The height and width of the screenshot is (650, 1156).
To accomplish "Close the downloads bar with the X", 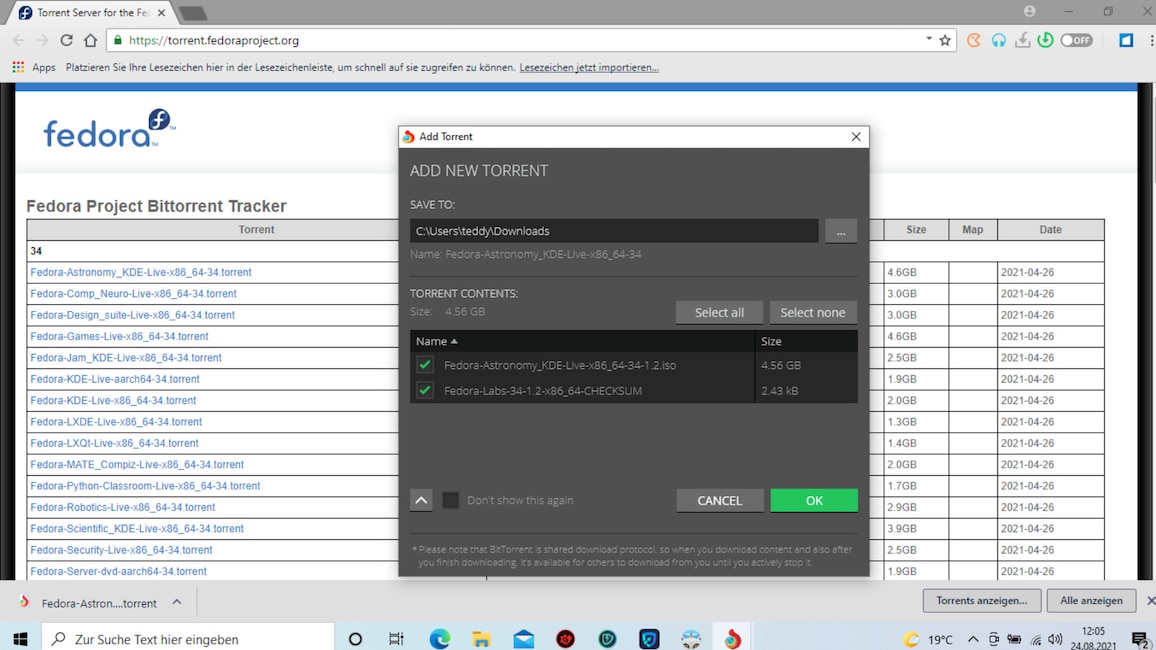I will tap(1150, 601).
